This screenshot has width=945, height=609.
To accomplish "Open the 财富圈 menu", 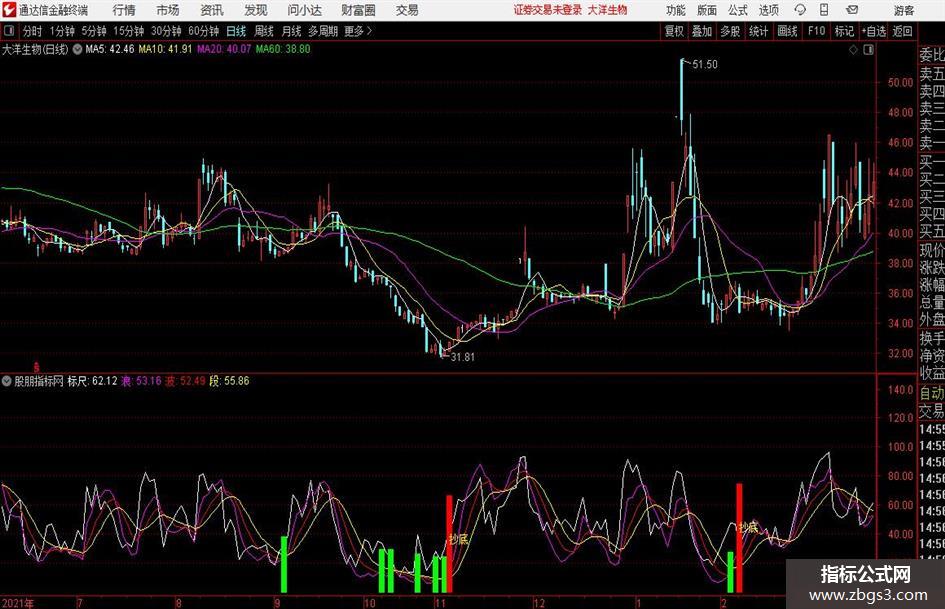I will [x=358, y=10].
